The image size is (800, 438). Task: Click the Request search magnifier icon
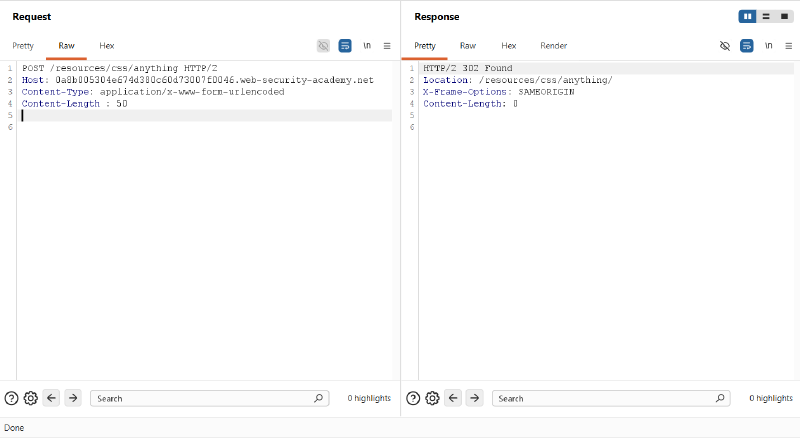[x=318, y=398]
